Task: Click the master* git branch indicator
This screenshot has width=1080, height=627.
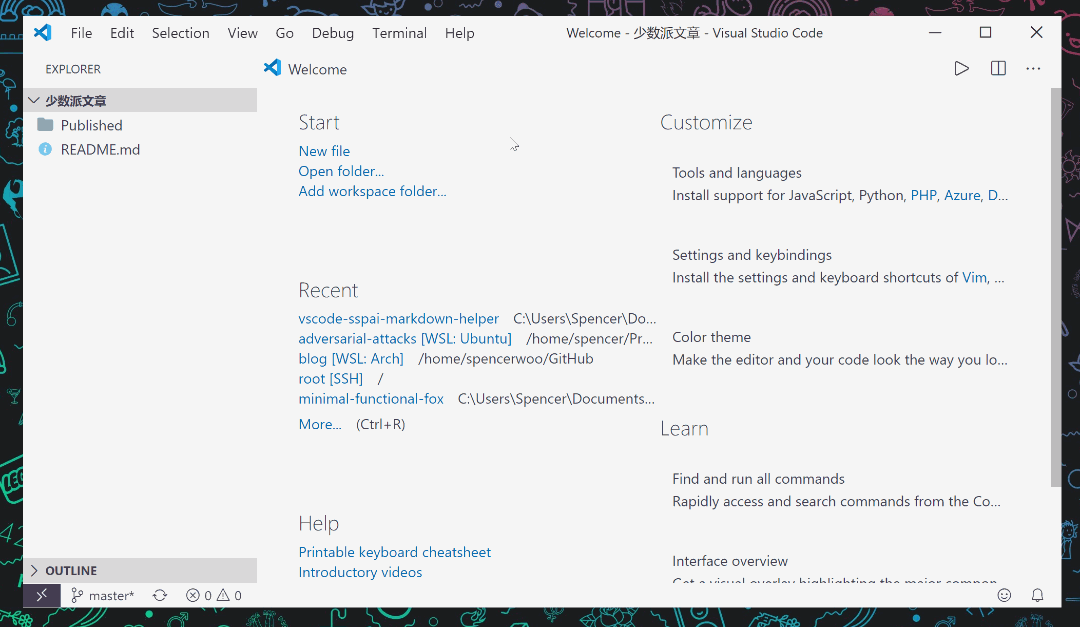Action: [103, 595]
